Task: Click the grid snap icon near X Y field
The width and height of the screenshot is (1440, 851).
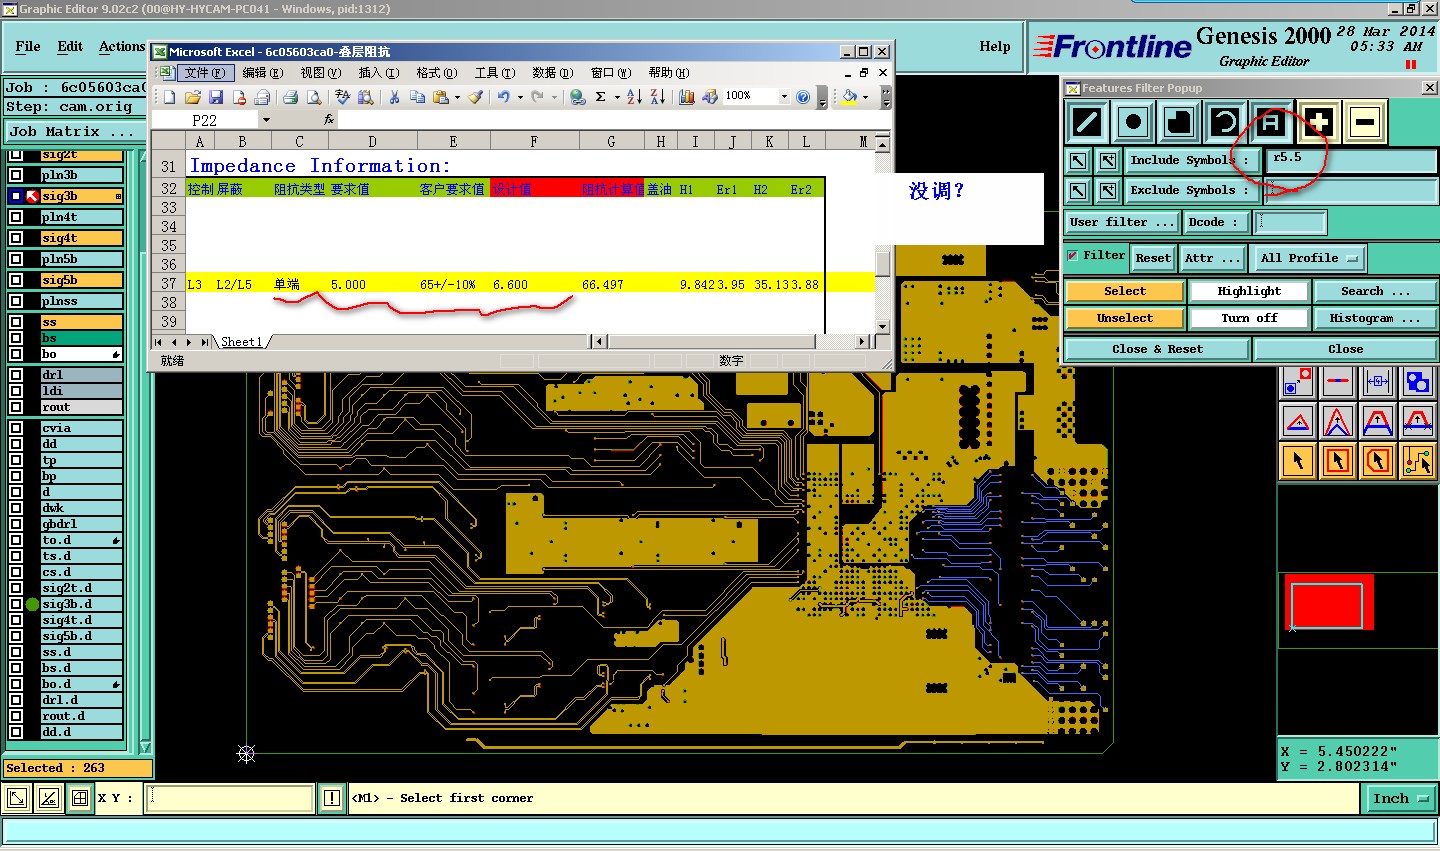Action: pos(79,798)
